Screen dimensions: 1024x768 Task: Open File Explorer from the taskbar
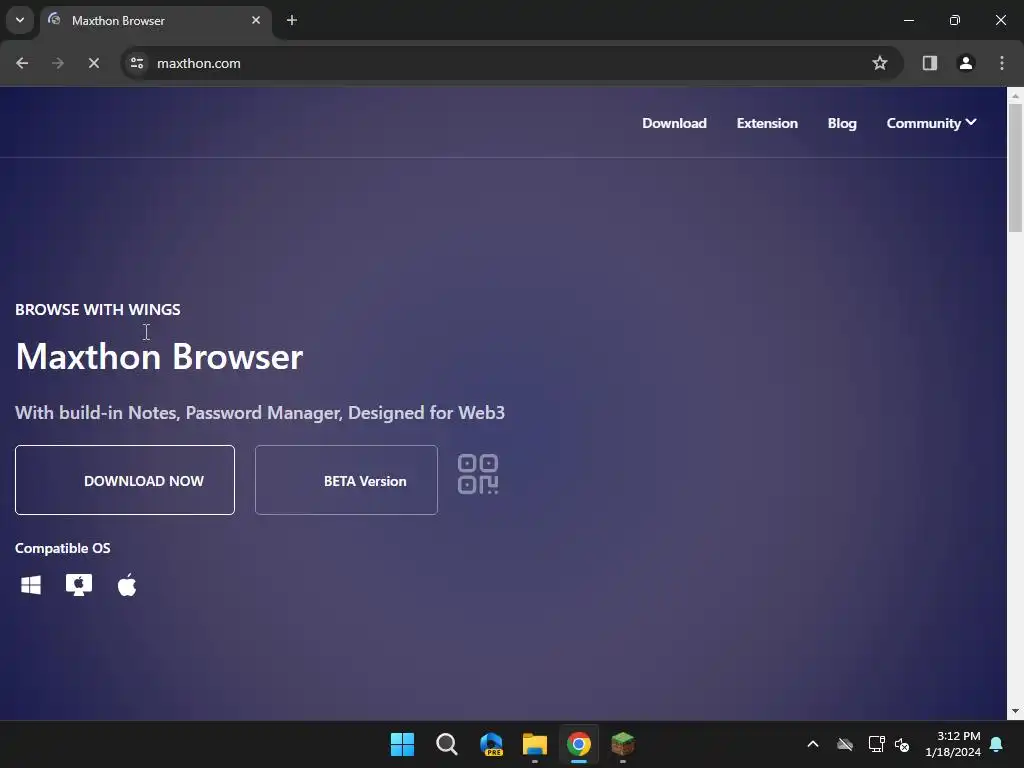[535, 744]
